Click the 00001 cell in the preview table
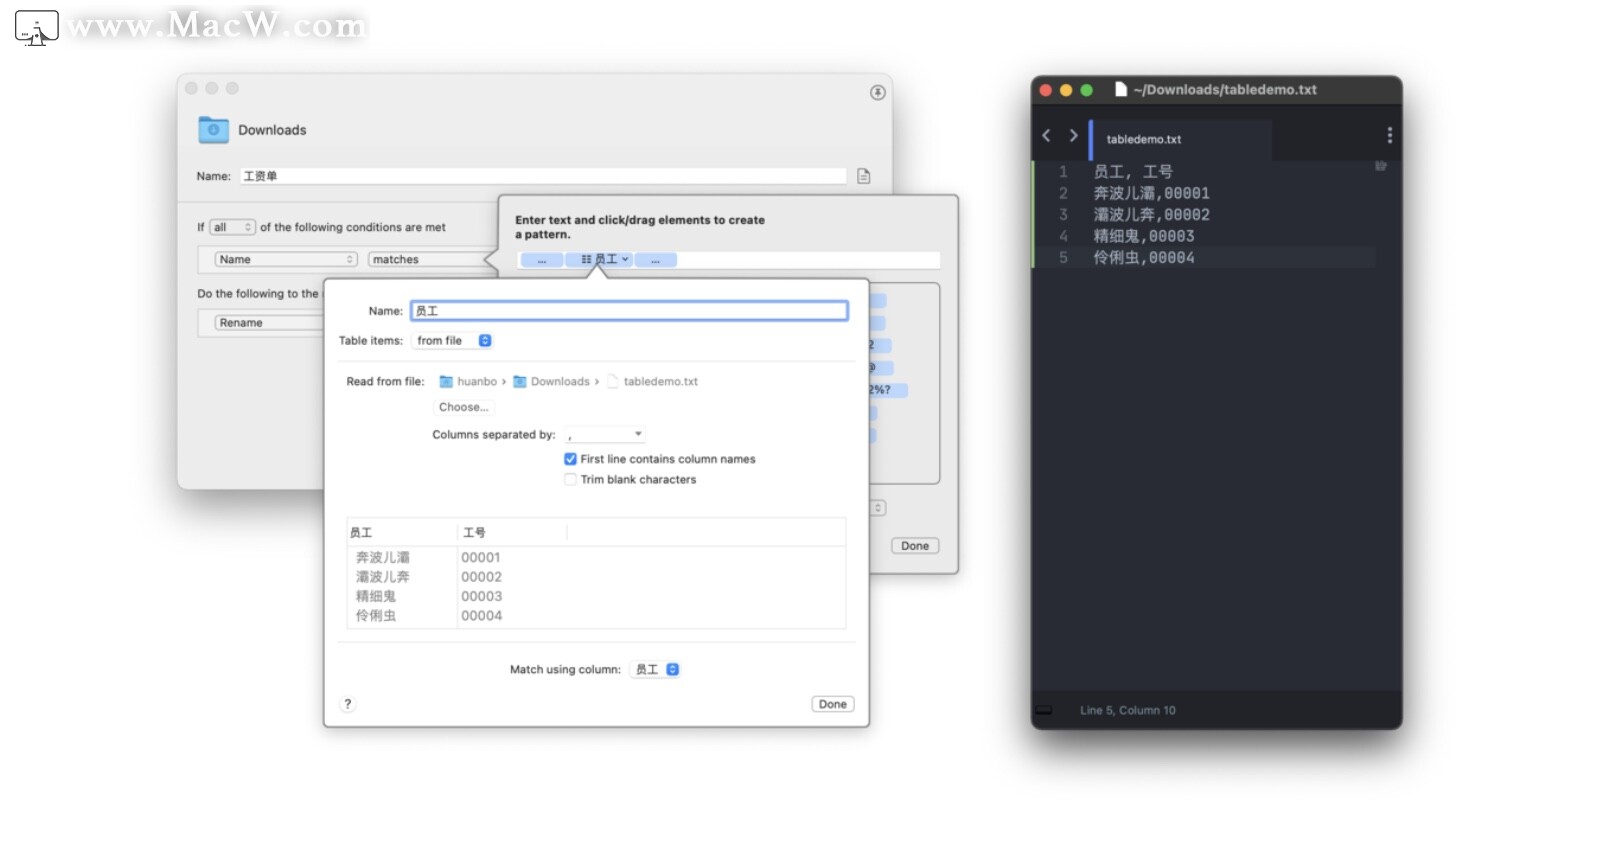Image resolution: width=1618 pixels, height=860 pixels. coord(481,558)
